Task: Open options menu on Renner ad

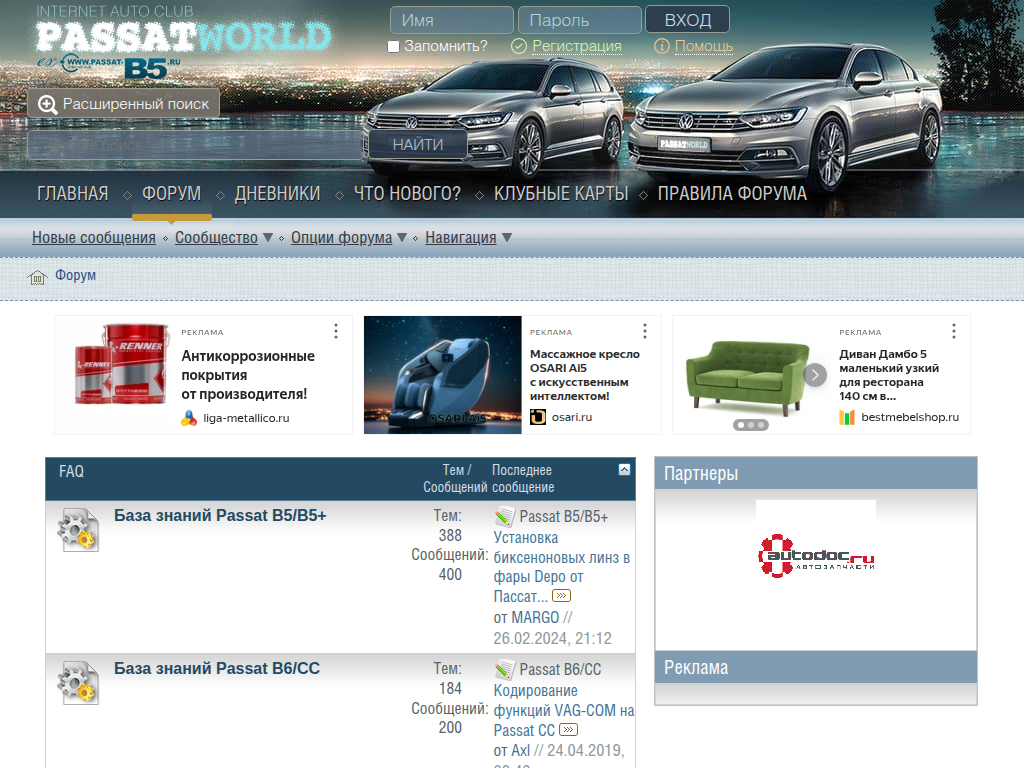Action: pyautogui.click(x=336, y=331)
